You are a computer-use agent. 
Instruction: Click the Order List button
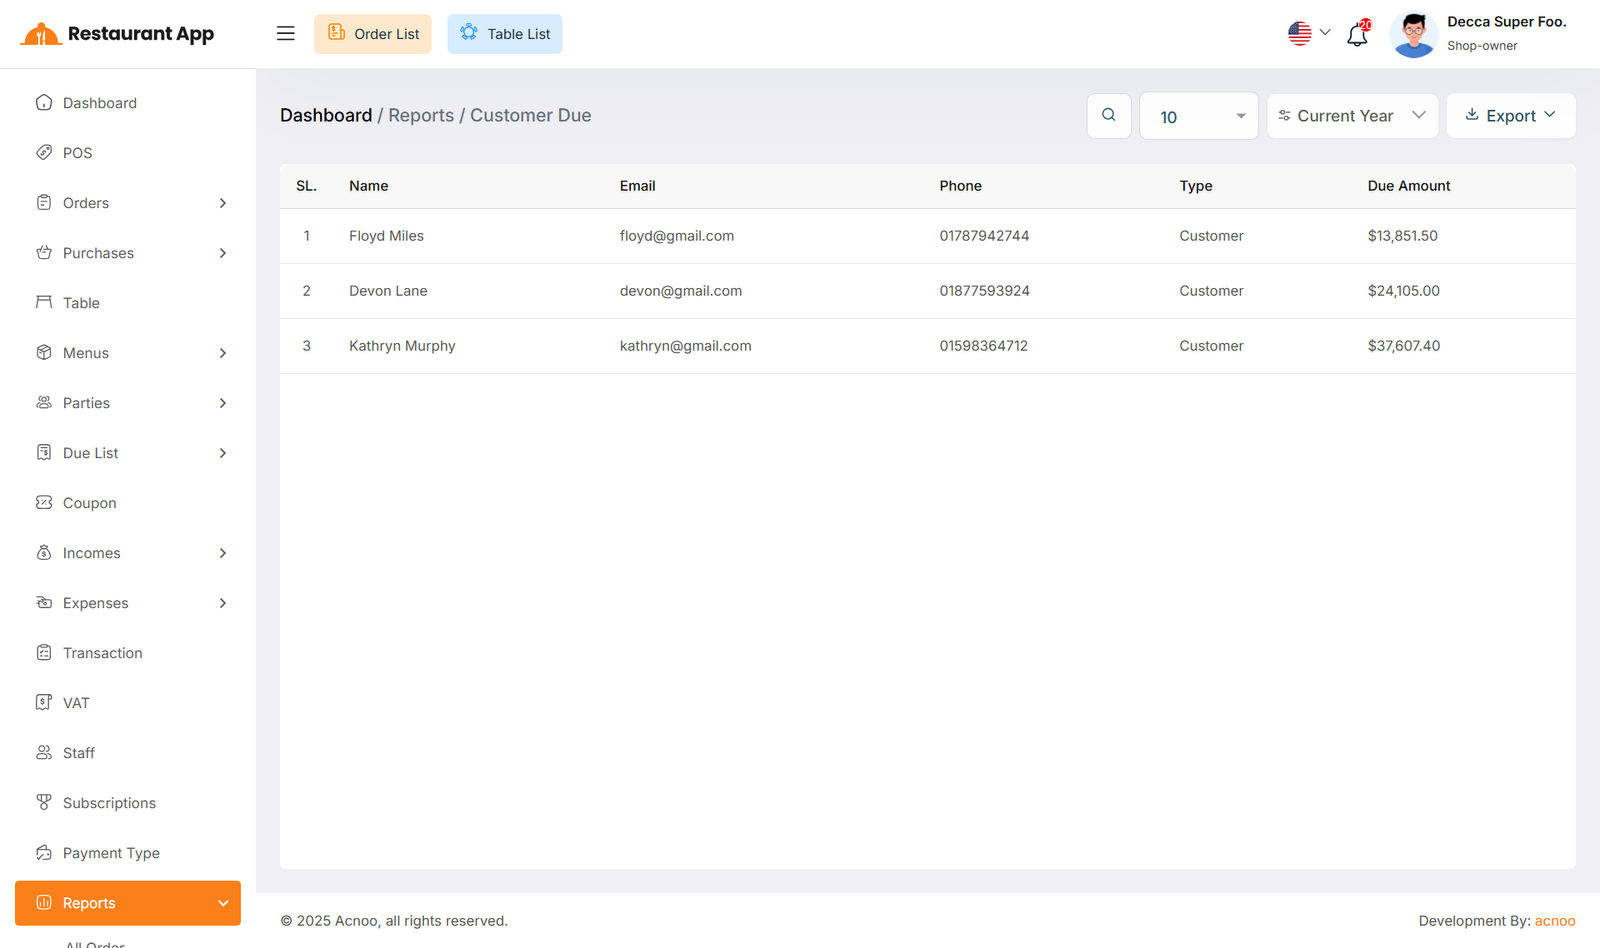tap(373, 34)
